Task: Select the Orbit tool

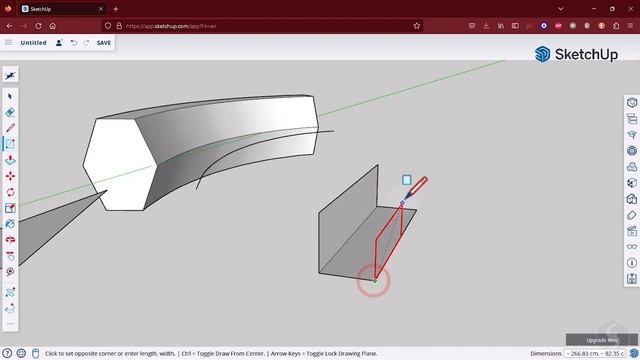Action: point(10,240)
